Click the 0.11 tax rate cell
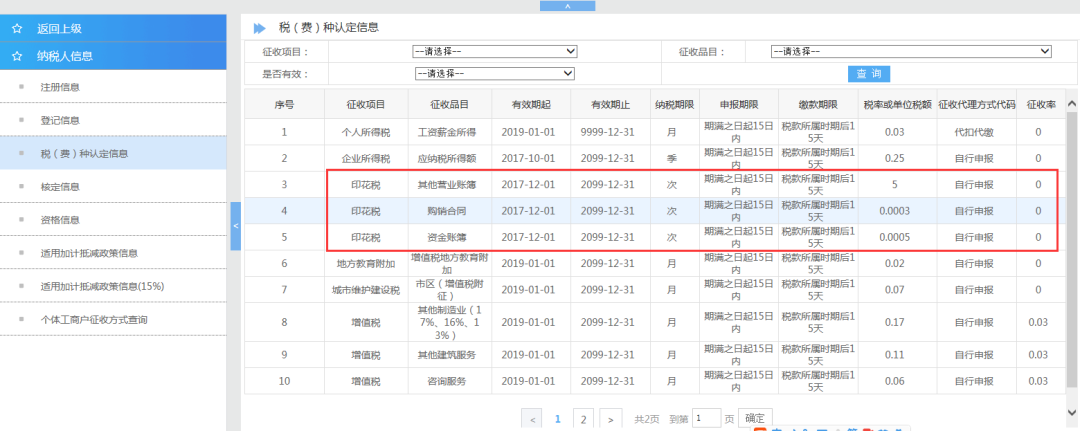 click(x=897, y=355)
